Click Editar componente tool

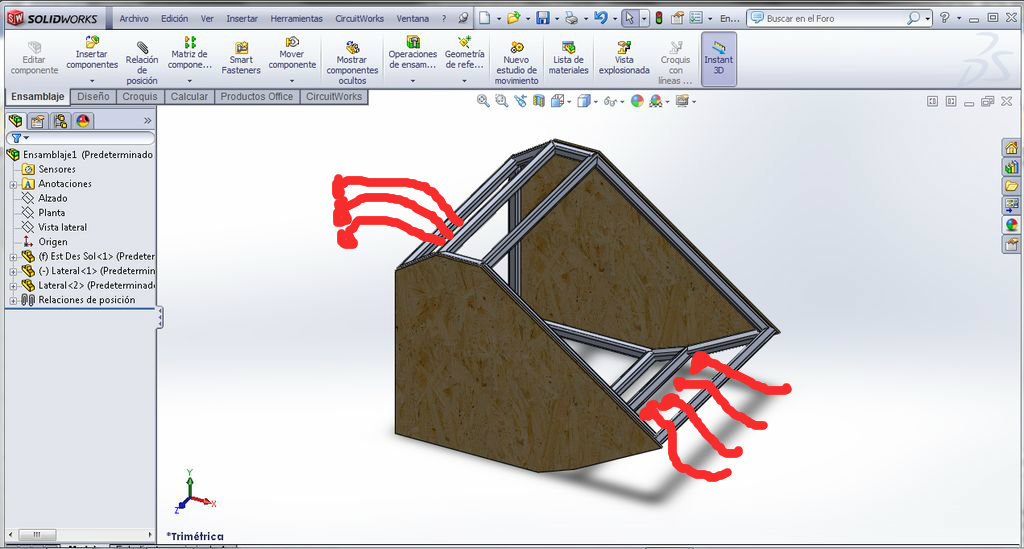point(34,57)
